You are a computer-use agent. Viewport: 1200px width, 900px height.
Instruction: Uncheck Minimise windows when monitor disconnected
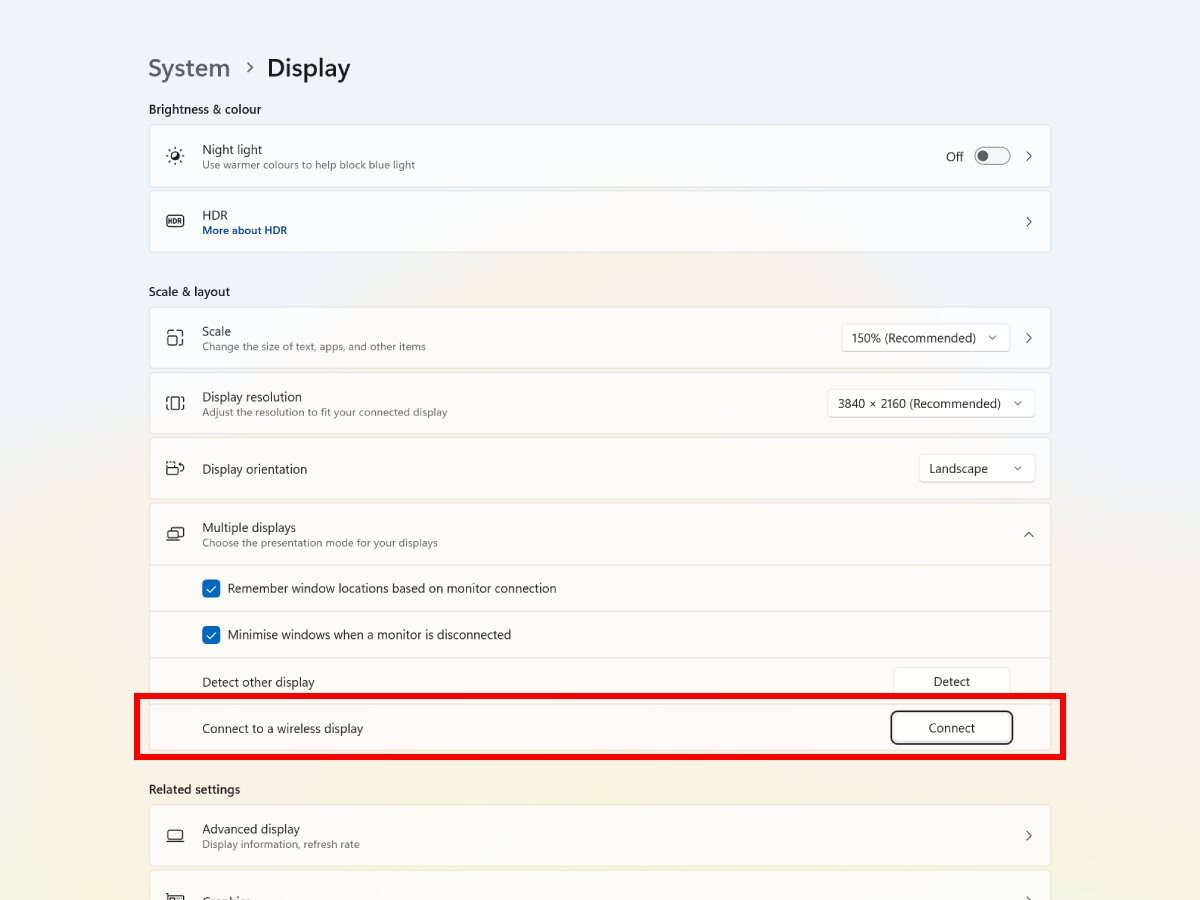(211, 635)
